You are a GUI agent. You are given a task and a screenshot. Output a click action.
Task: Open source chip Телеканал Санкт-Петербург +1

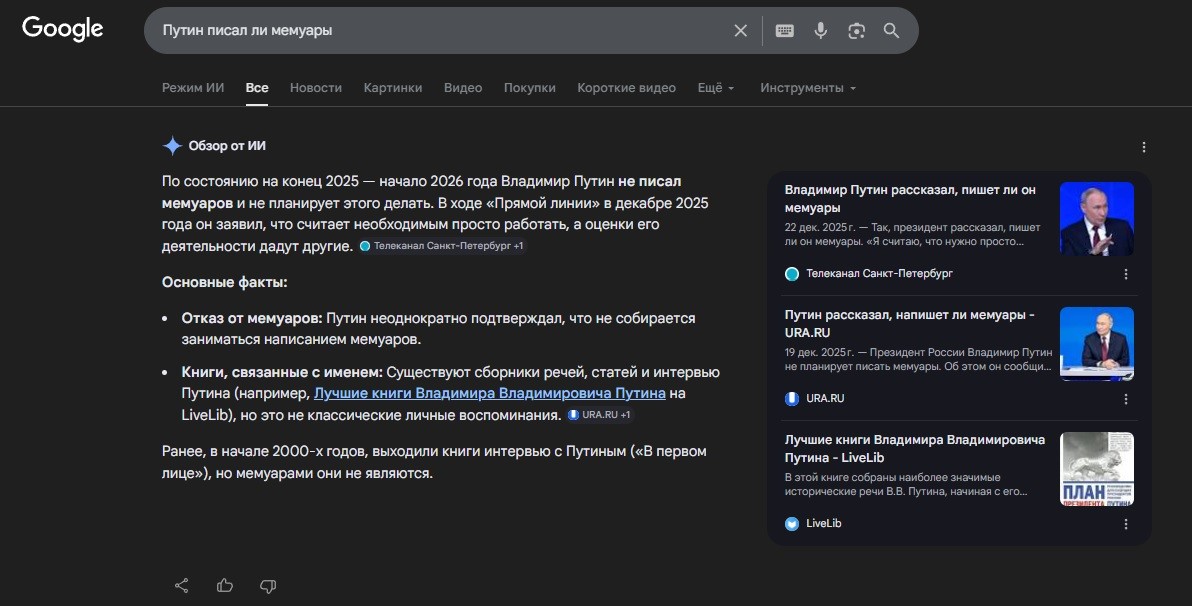click(442, 246)
